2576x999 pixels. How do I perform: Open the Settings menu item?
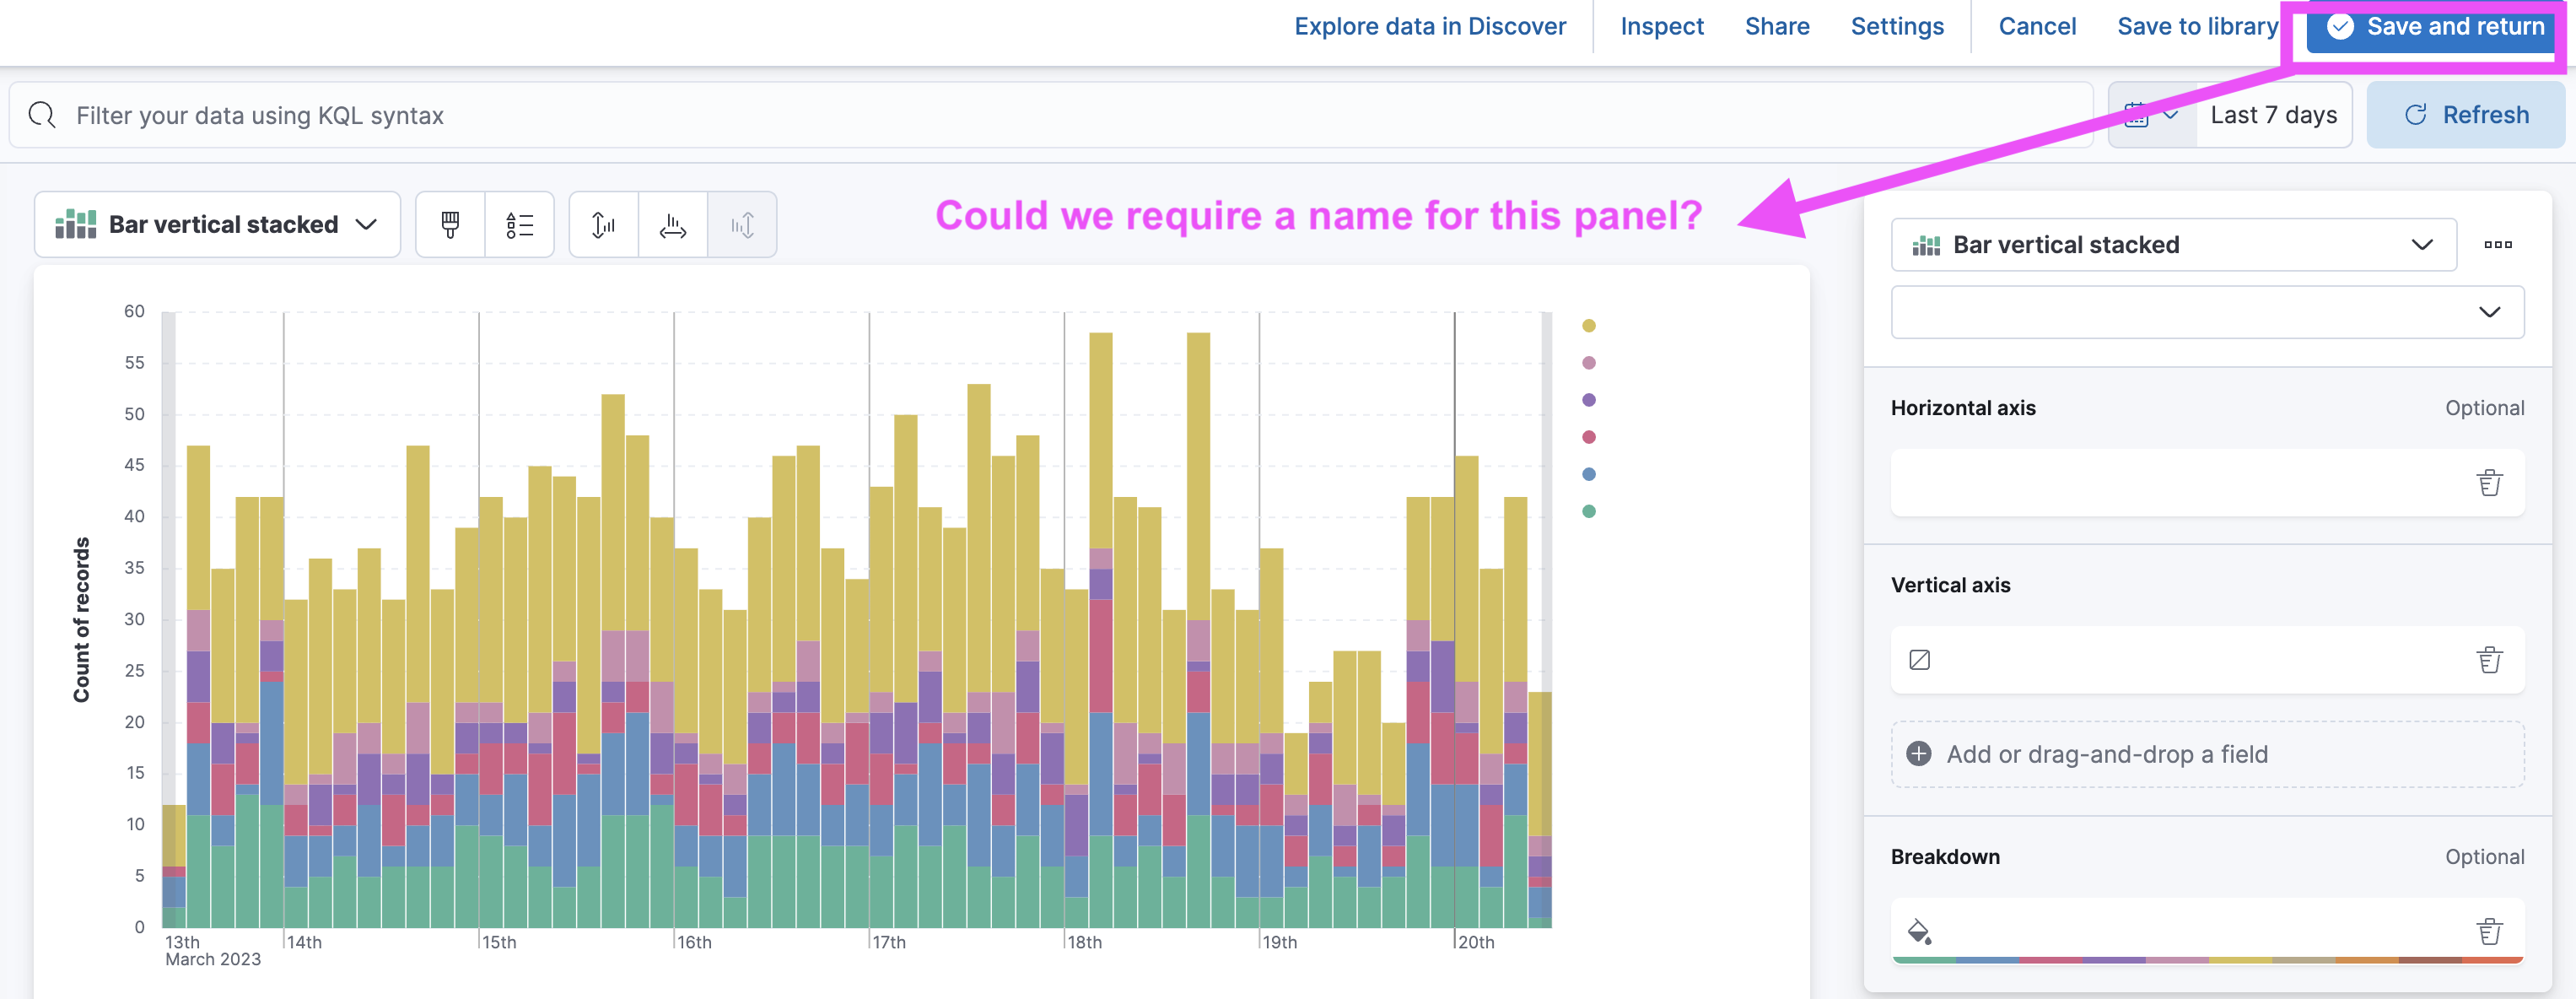tap(1897, 26)
